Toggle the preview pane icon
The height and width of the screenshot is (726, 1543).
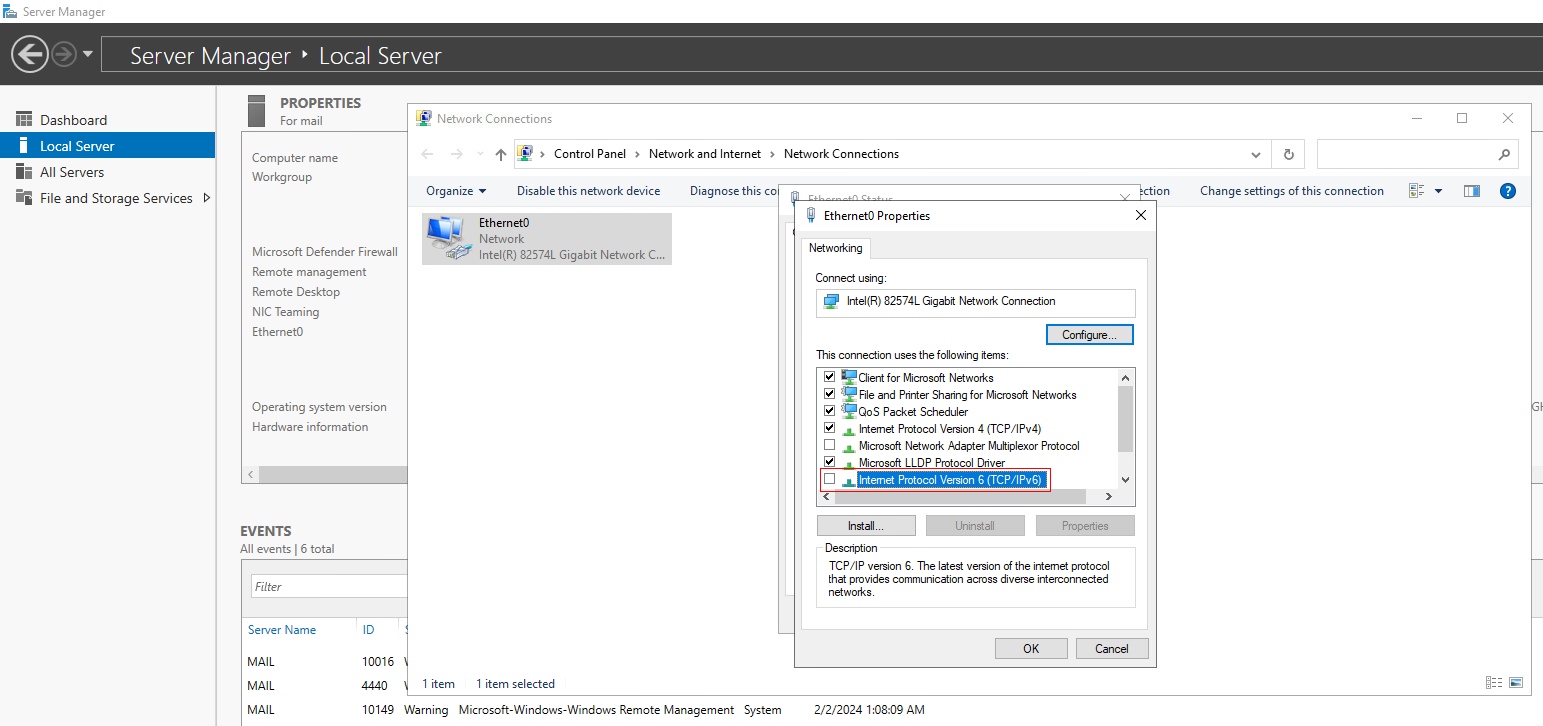click(x=1471, y=191)
